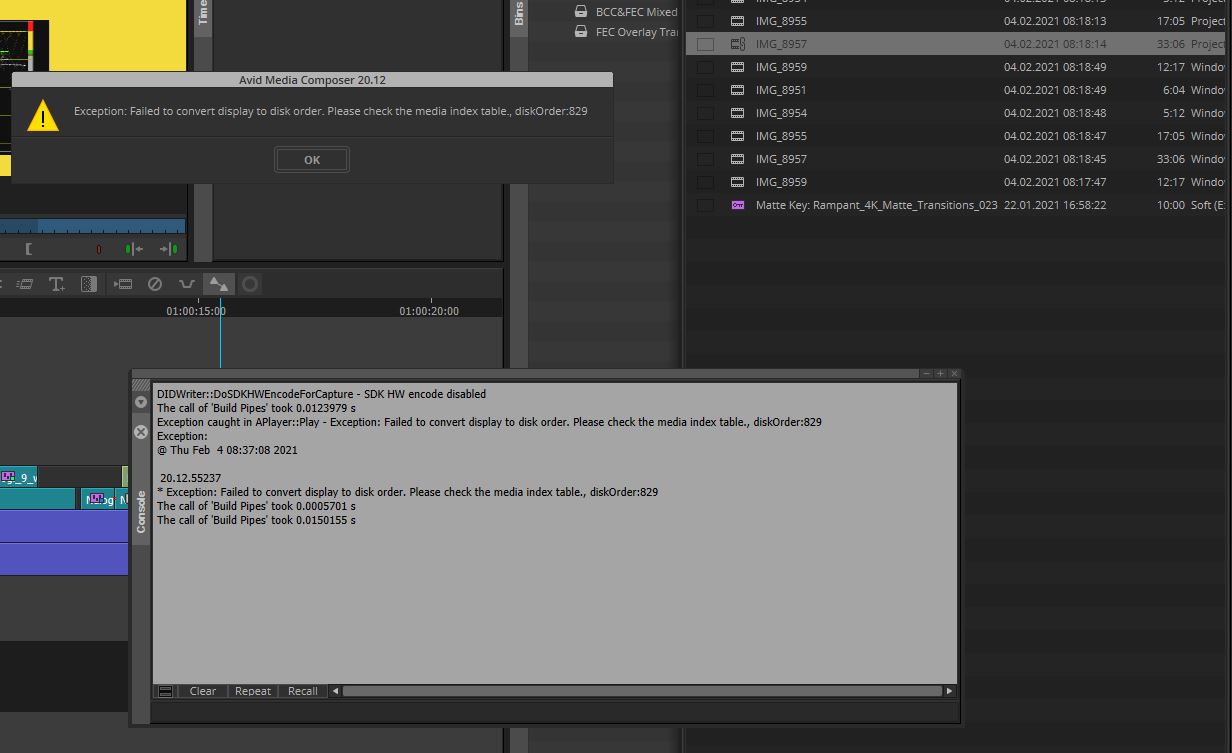Viewport: 1232px width, 753px height.
Task: Open the FEC Overlay Tra bin
Action: coord(636,32)
